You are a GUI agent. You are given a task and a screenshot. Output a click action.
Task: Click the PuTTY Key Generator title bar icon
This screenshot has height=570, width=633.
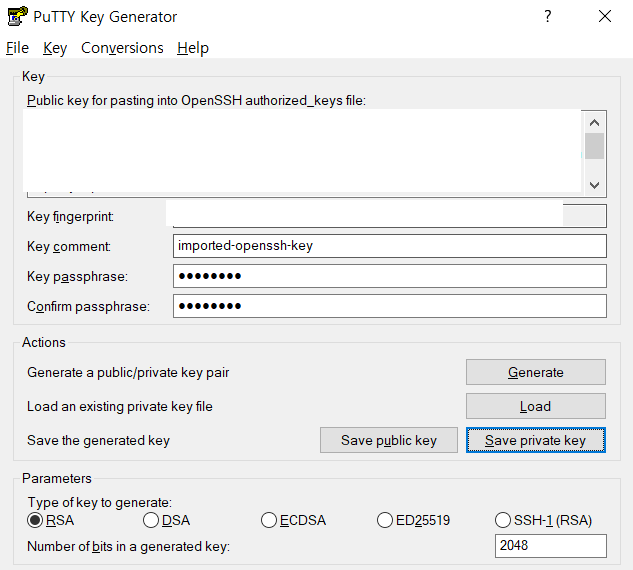(17, 16)
